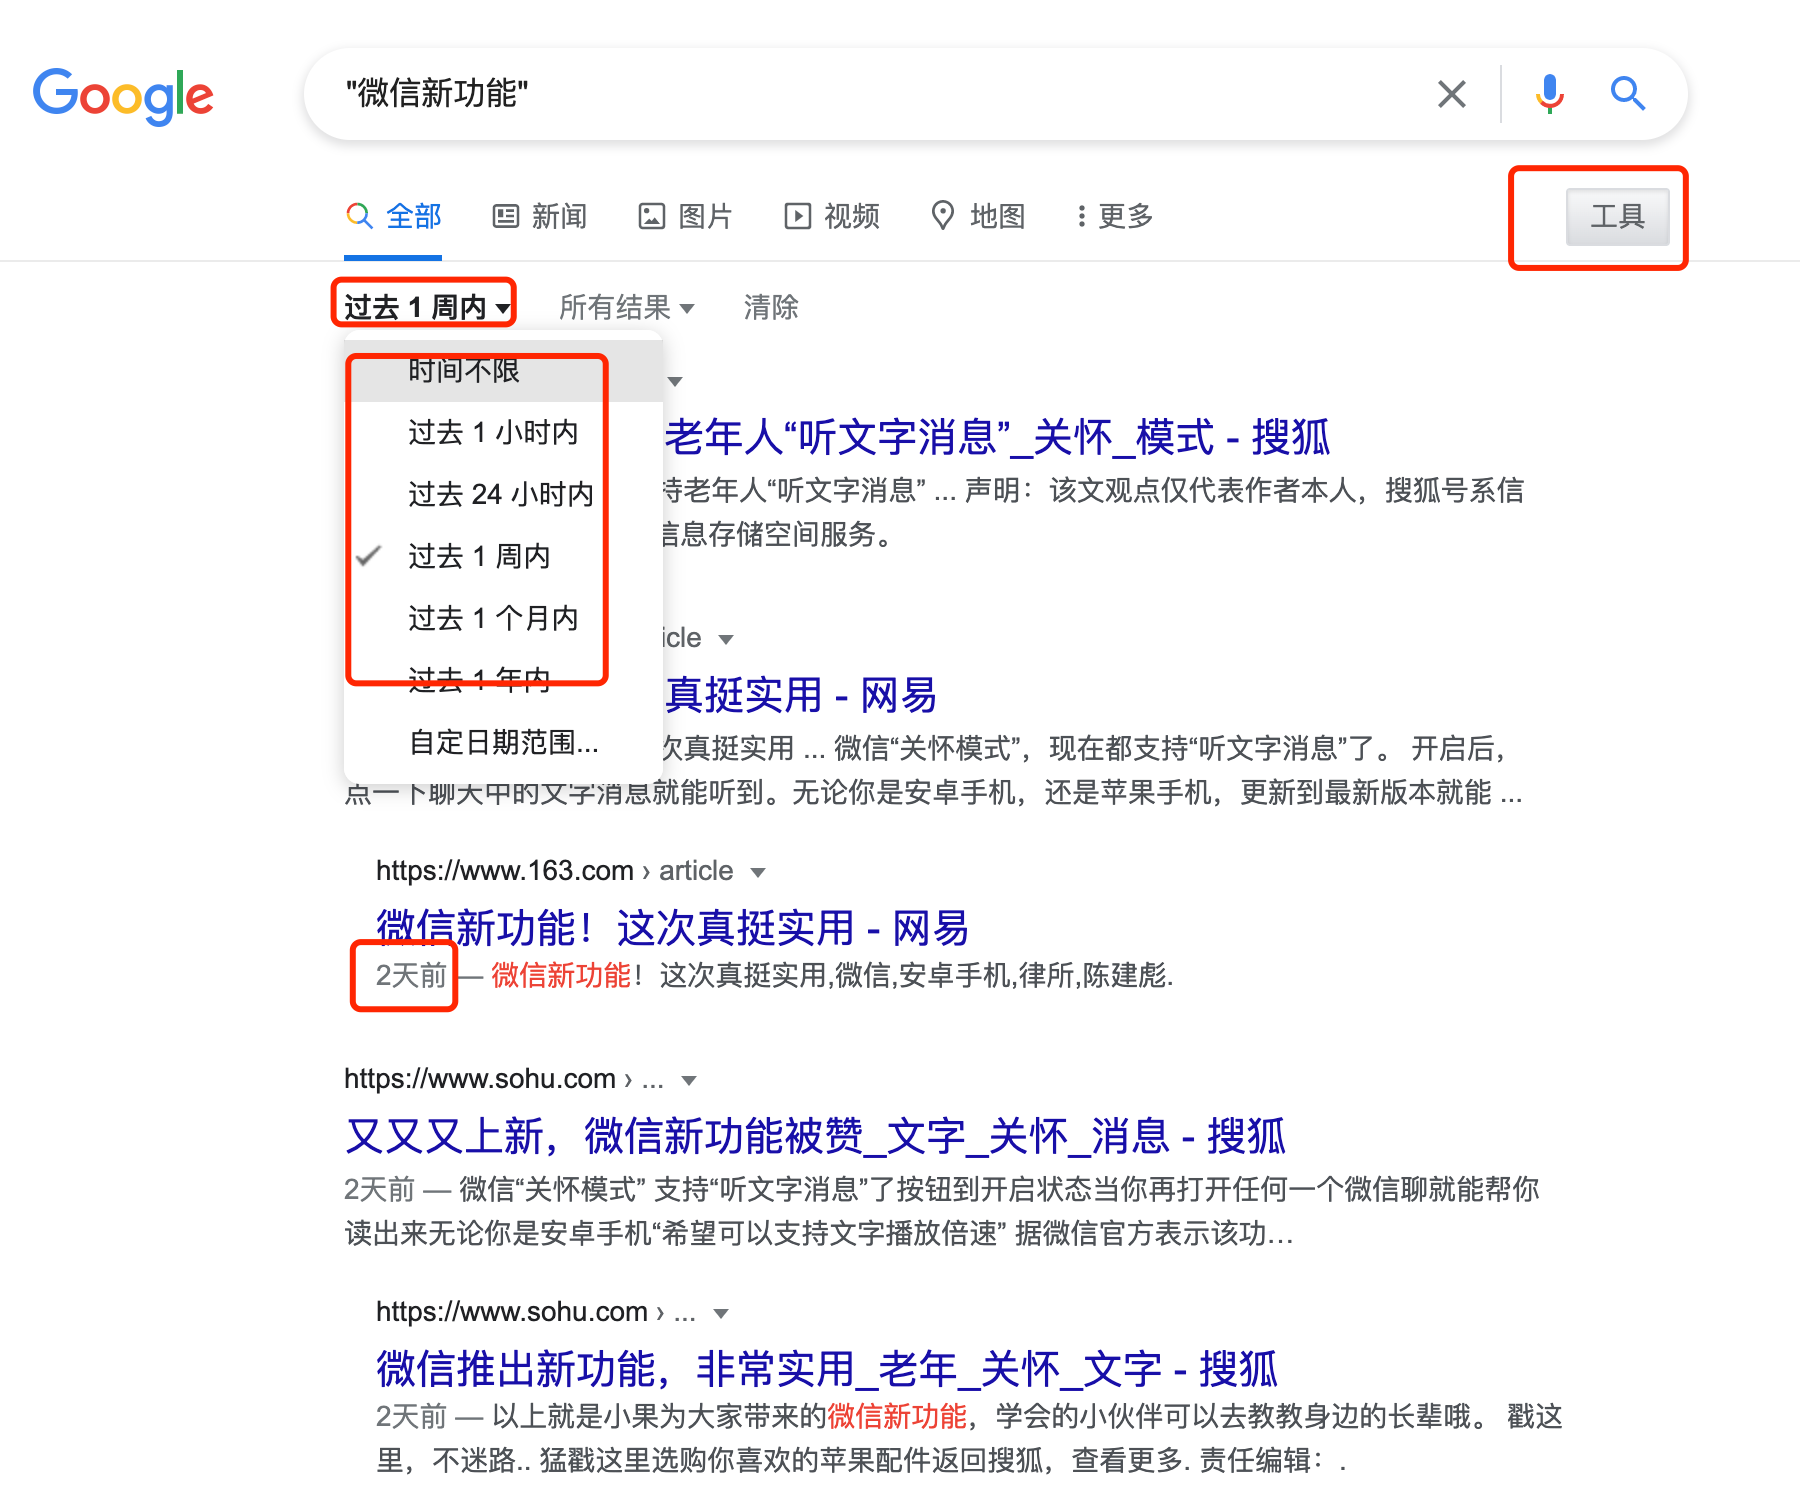Expand arrow beside first https://www.sohu.com URL
Screen dimensions: 1800x1496
[688, 1080]
